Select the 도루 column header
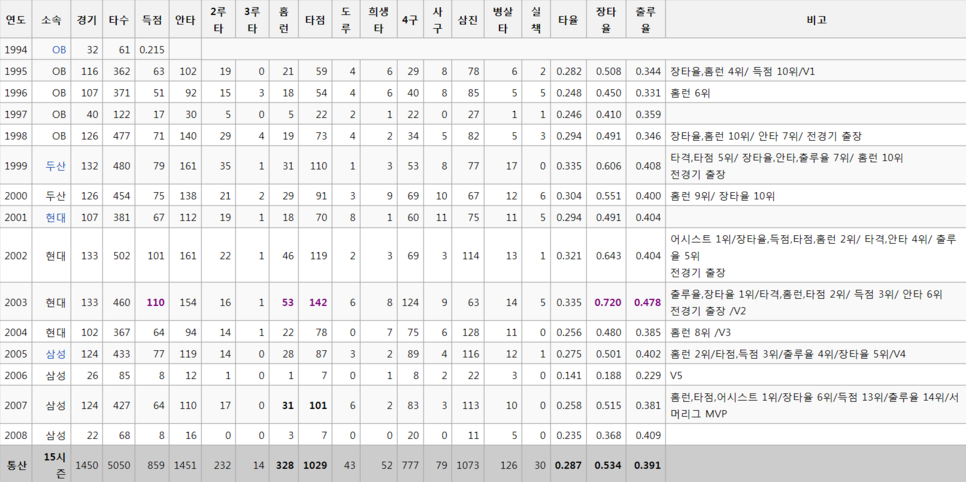The height and width of the screenshot is (482, 966). (x=346, y=20)
